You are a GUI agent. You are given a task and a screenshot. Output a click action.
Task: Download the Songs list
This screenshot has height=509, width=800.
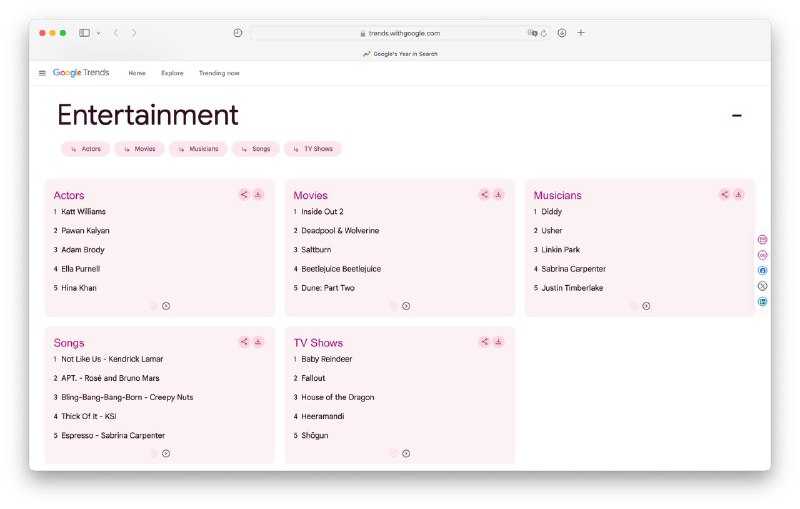258,342
